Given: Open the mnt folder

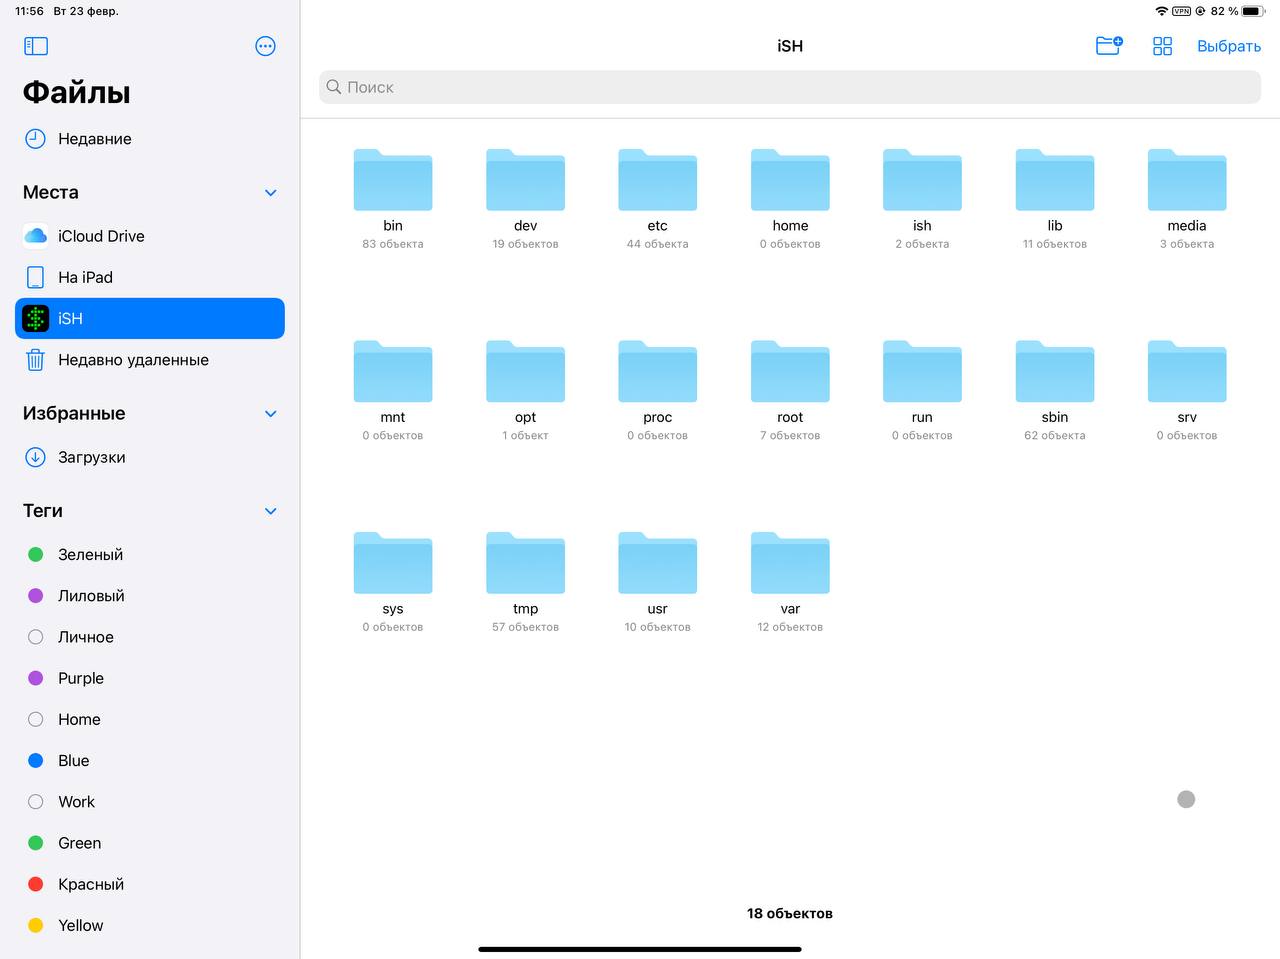Looking at the screenshot, I should [x=393, y=371].
